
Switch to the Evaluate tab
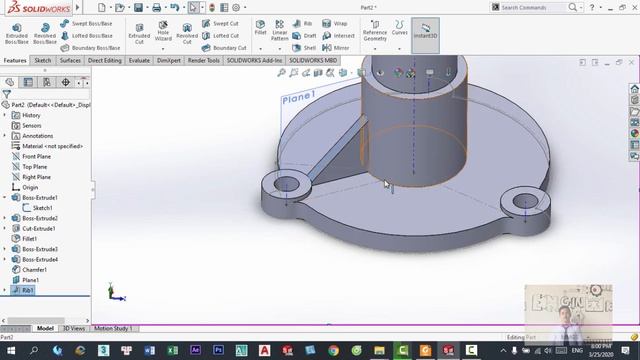(139, 60)
